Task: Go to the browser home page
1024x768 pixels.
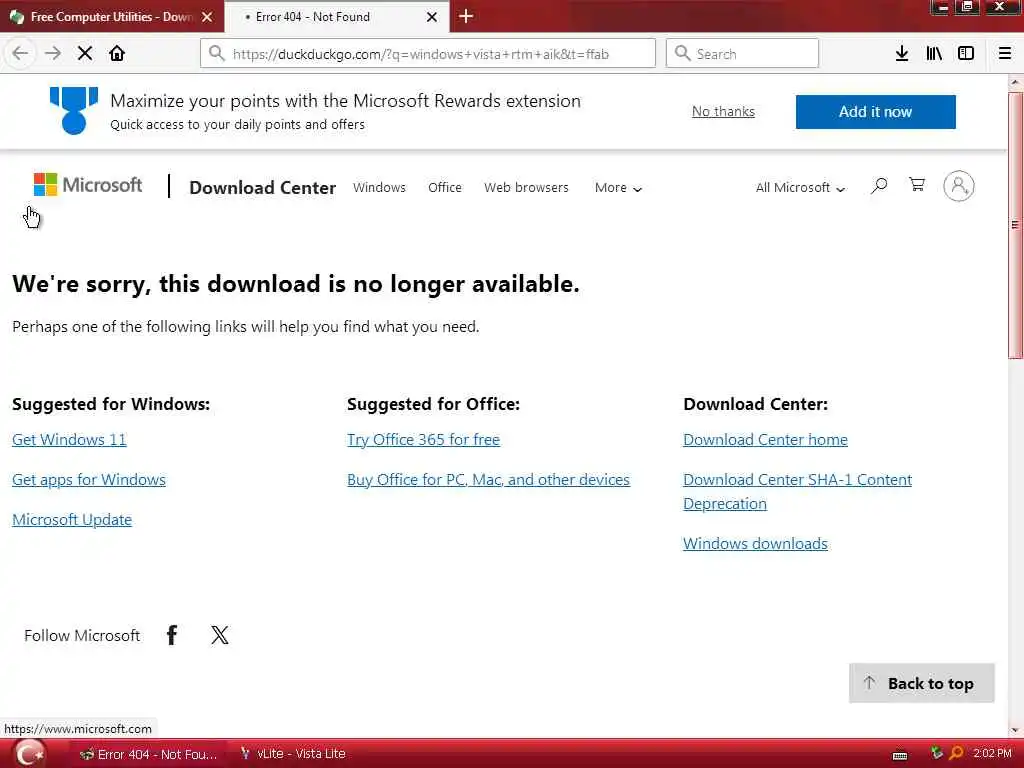Action: point(117,54)
